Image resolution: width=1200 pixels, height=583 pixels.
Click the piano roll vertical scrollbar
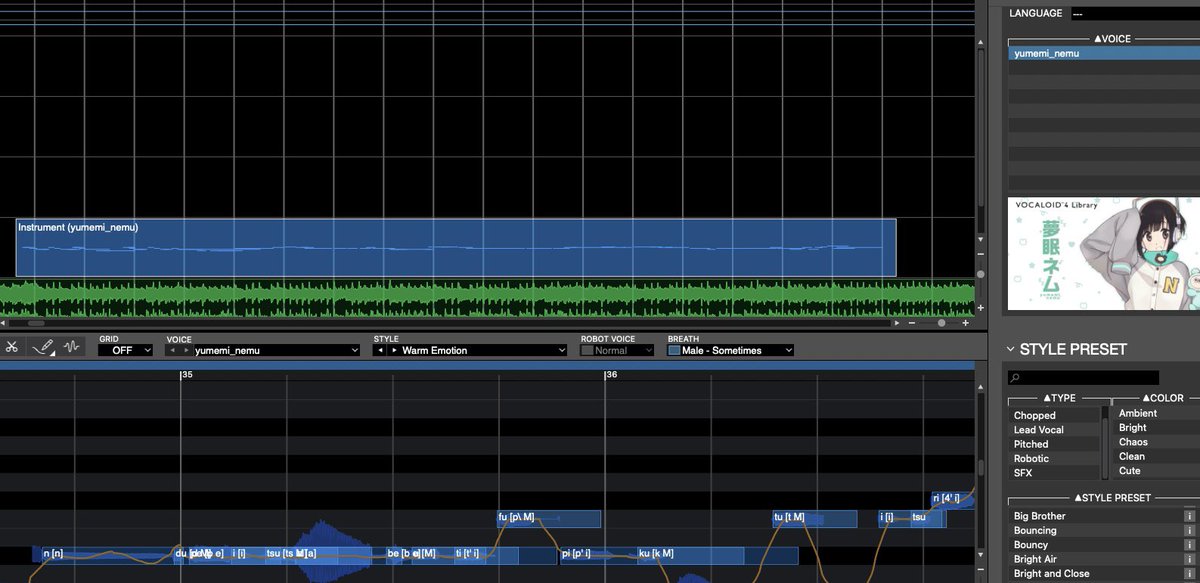(980, 470)
